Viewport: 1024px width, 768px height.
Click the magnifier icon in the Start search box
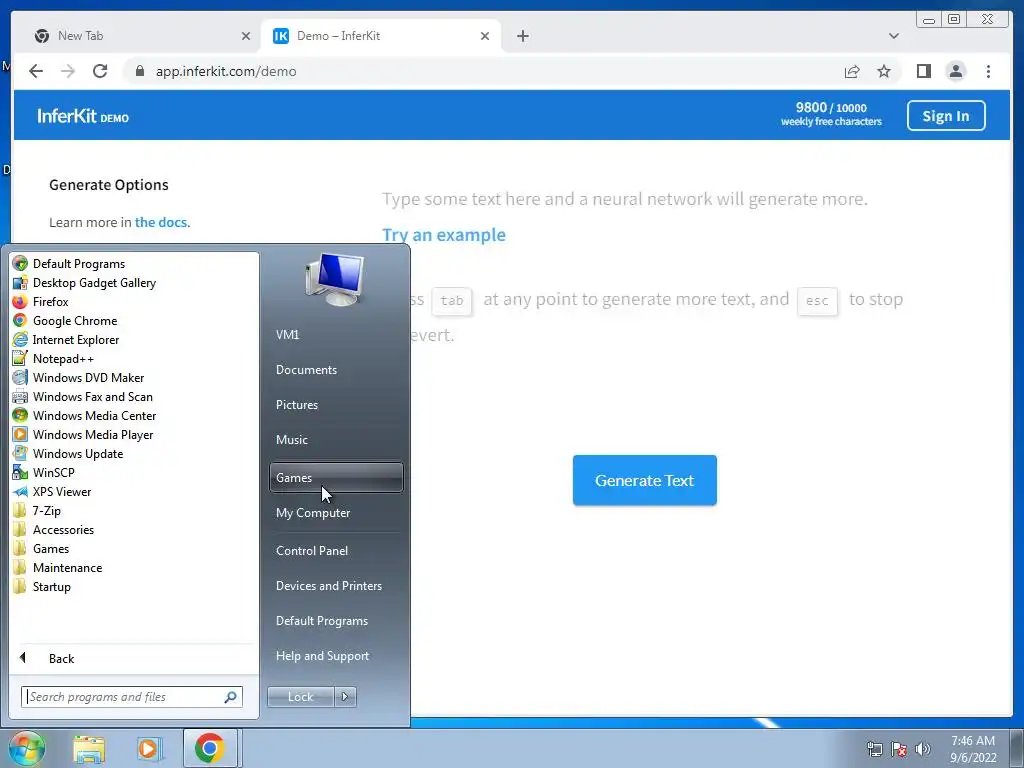pos(231,697)
